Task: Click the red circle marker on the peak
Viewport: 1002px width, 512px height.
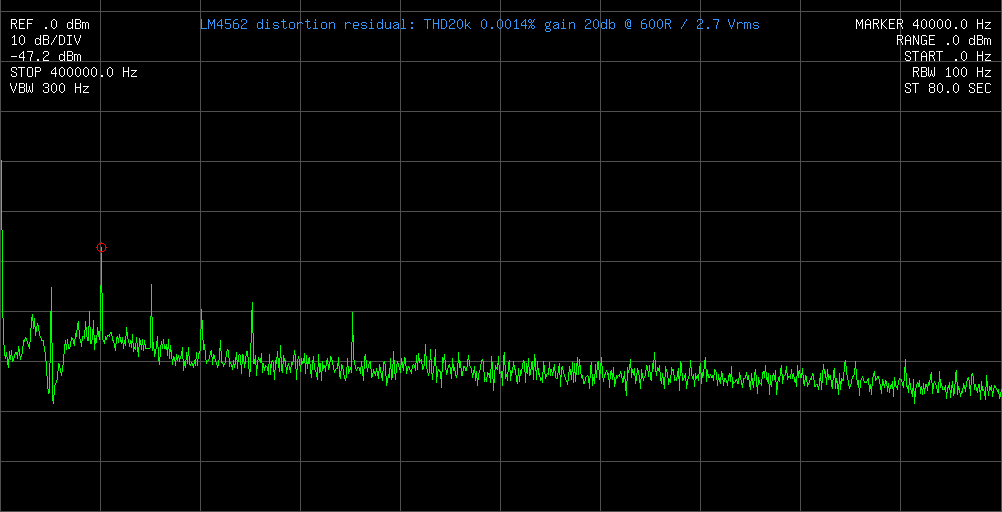Action: 101,247
